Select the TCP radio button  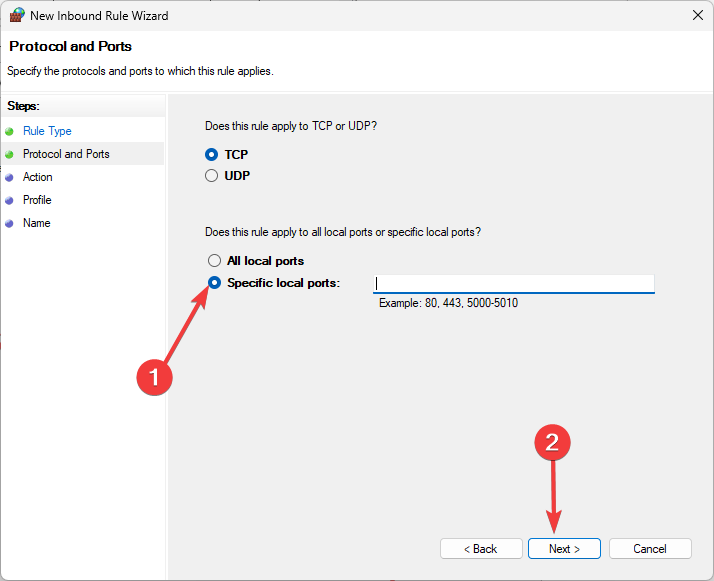tap(211, 155)
